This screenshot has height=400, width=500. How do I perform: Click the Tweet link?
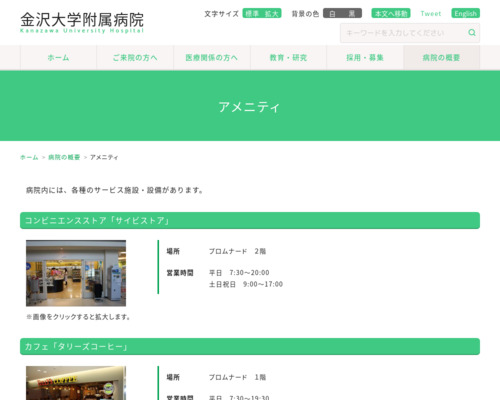pos(431,14)
